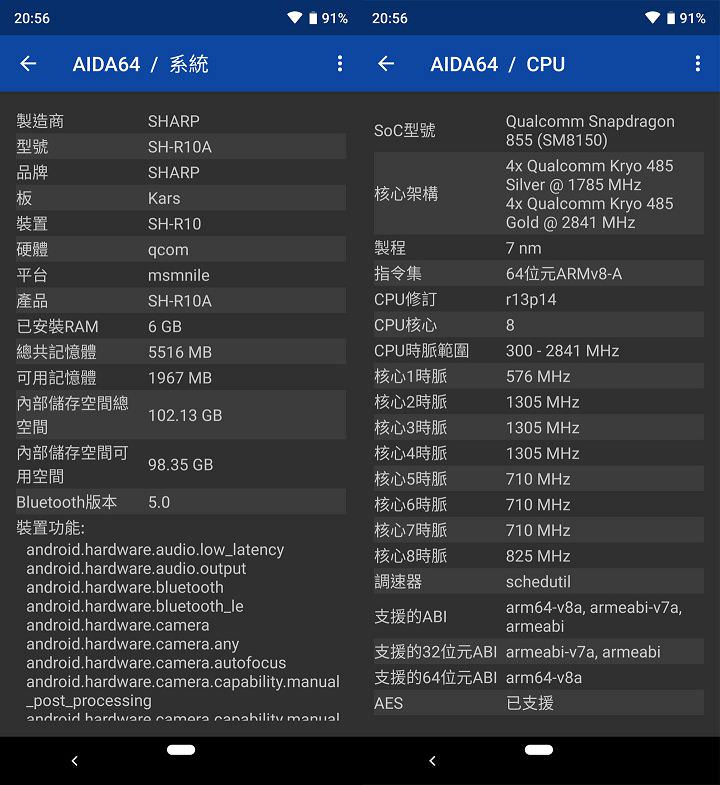Viewport: 720px width, 785px height.
Task: Select the 102.13 GB storage total row
Action: point(181,415)
